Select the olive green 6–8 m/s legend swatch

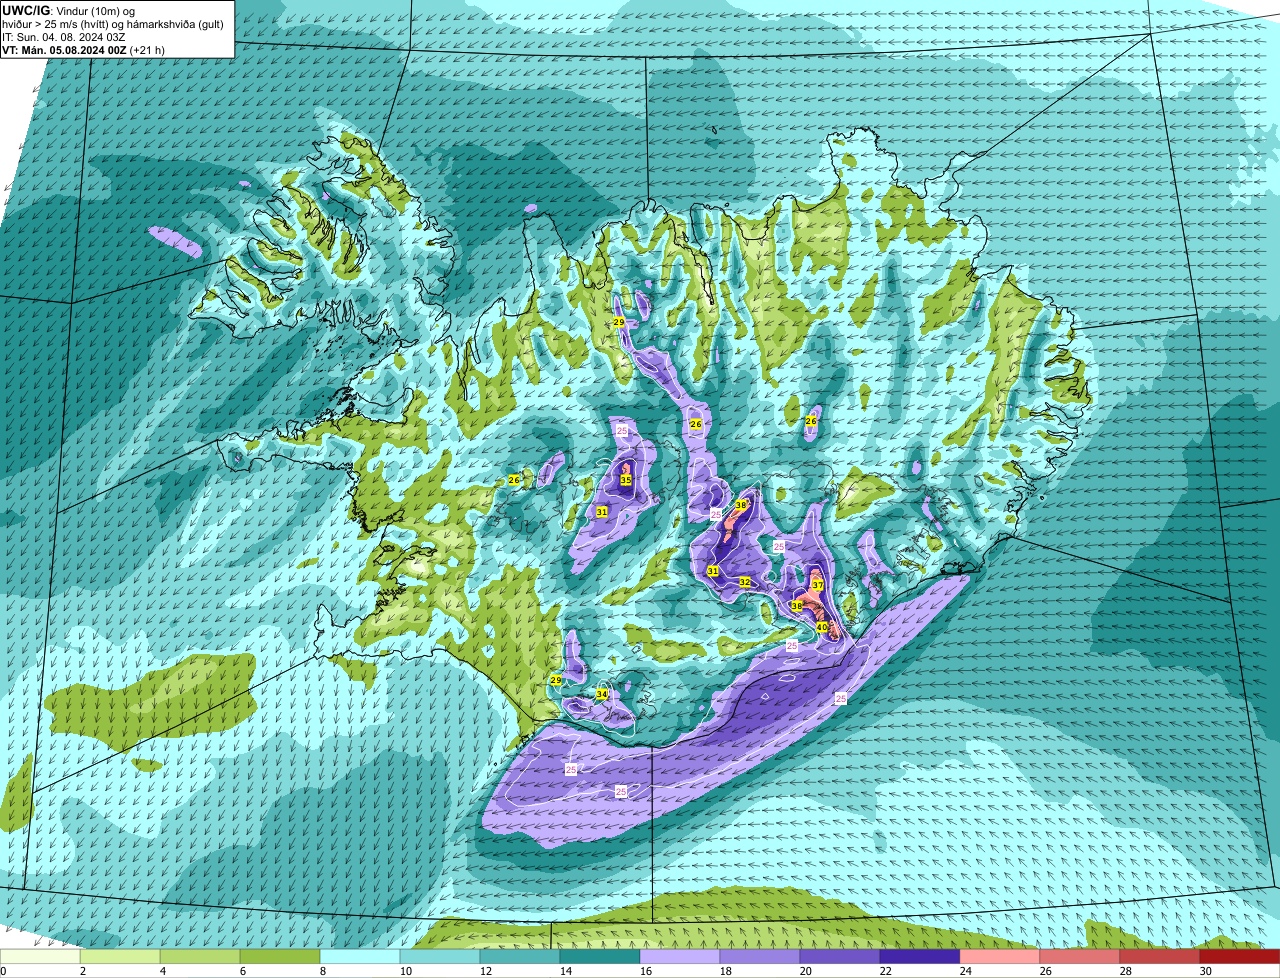(280, 957)
